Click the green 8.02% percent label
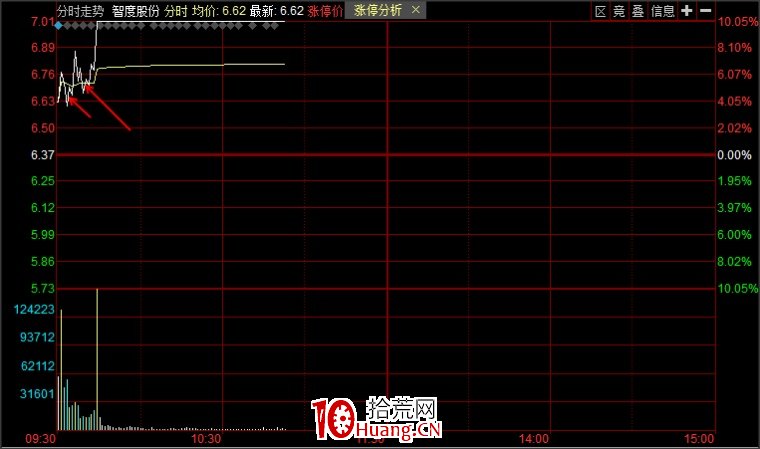This screenshot has height=449, width=760. coord(734,262)
